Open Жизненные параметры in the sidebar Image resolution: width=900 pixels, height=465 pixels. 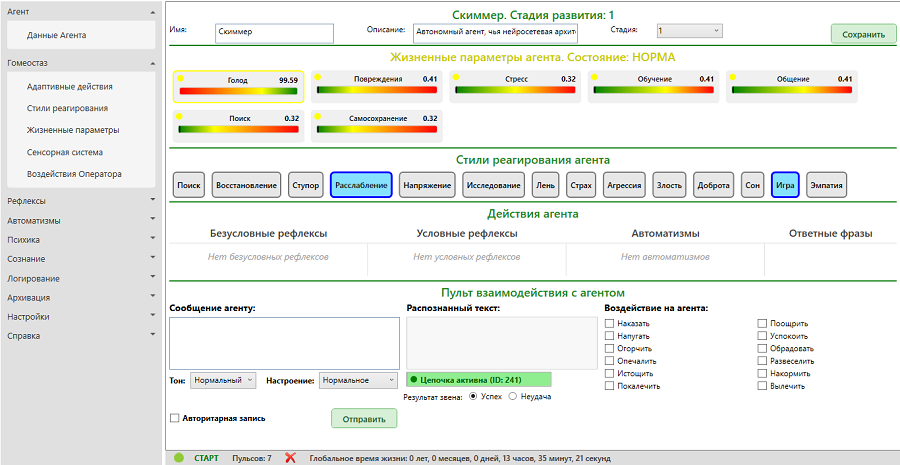coord(73,130)
